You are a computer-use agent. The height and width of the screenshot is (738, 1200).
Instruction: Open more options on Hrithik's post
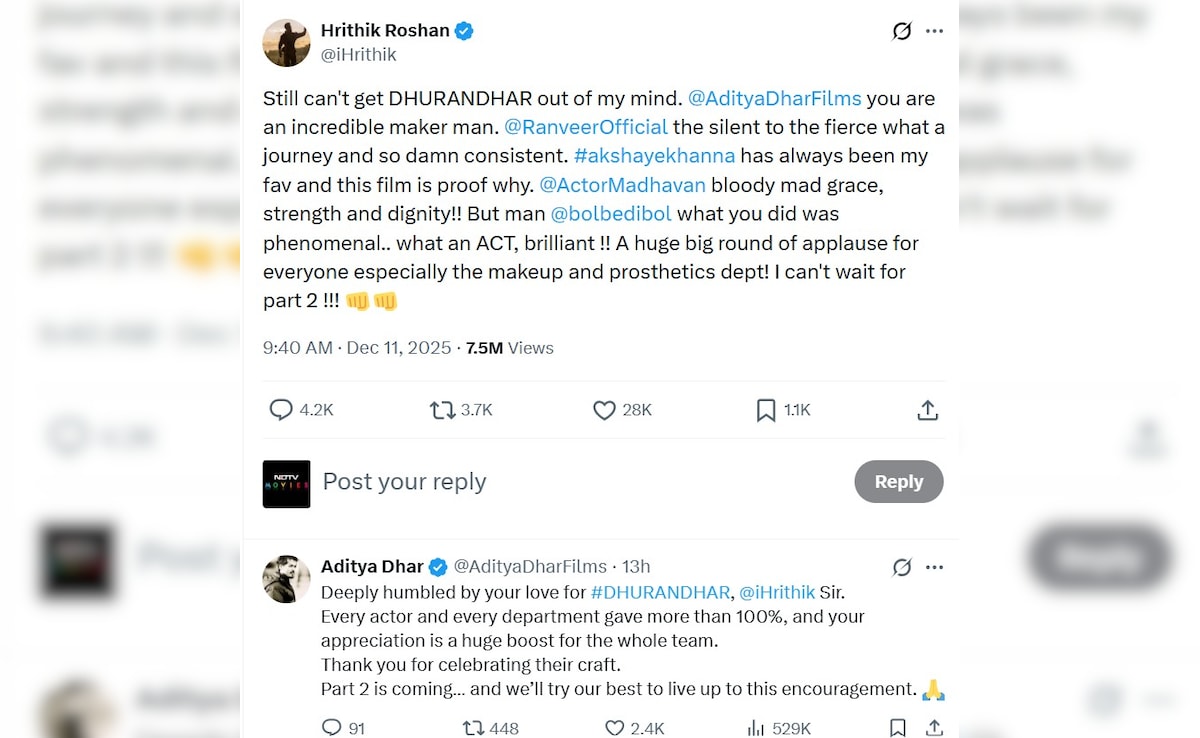[x=934, y=31]
